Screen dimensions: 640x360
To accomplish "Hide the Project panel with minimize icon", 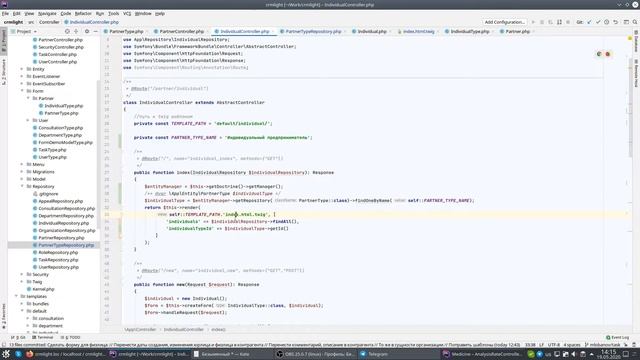I will 96,31.
